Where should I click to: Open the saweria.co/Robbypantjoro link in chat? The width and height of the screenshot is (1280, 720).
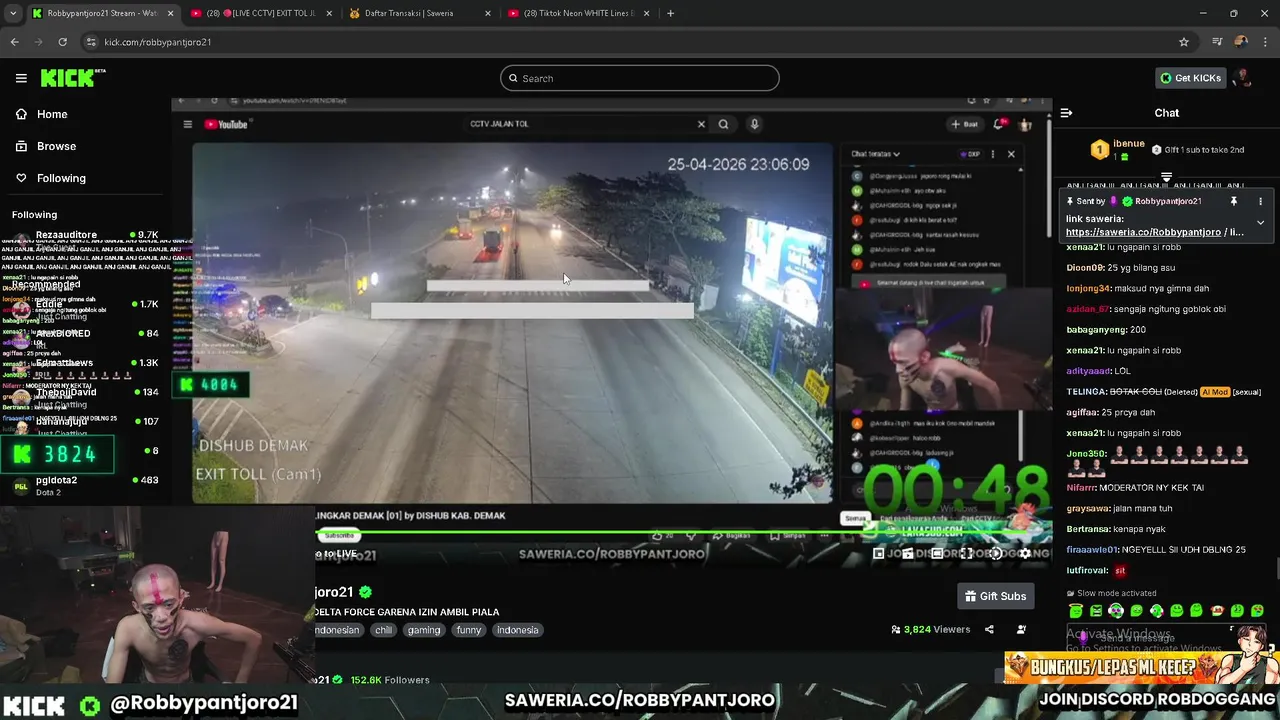pos(1143,232)
